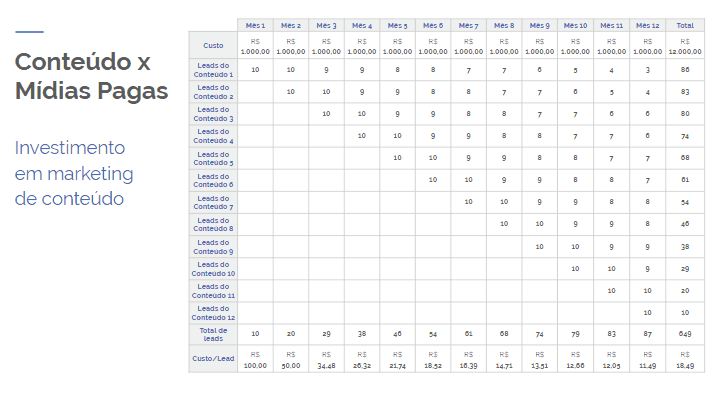The image size is (713, 397).
Task: Click the subtitle 'Investimento em marketing de conteúdo'
Action: pos(74,173)
